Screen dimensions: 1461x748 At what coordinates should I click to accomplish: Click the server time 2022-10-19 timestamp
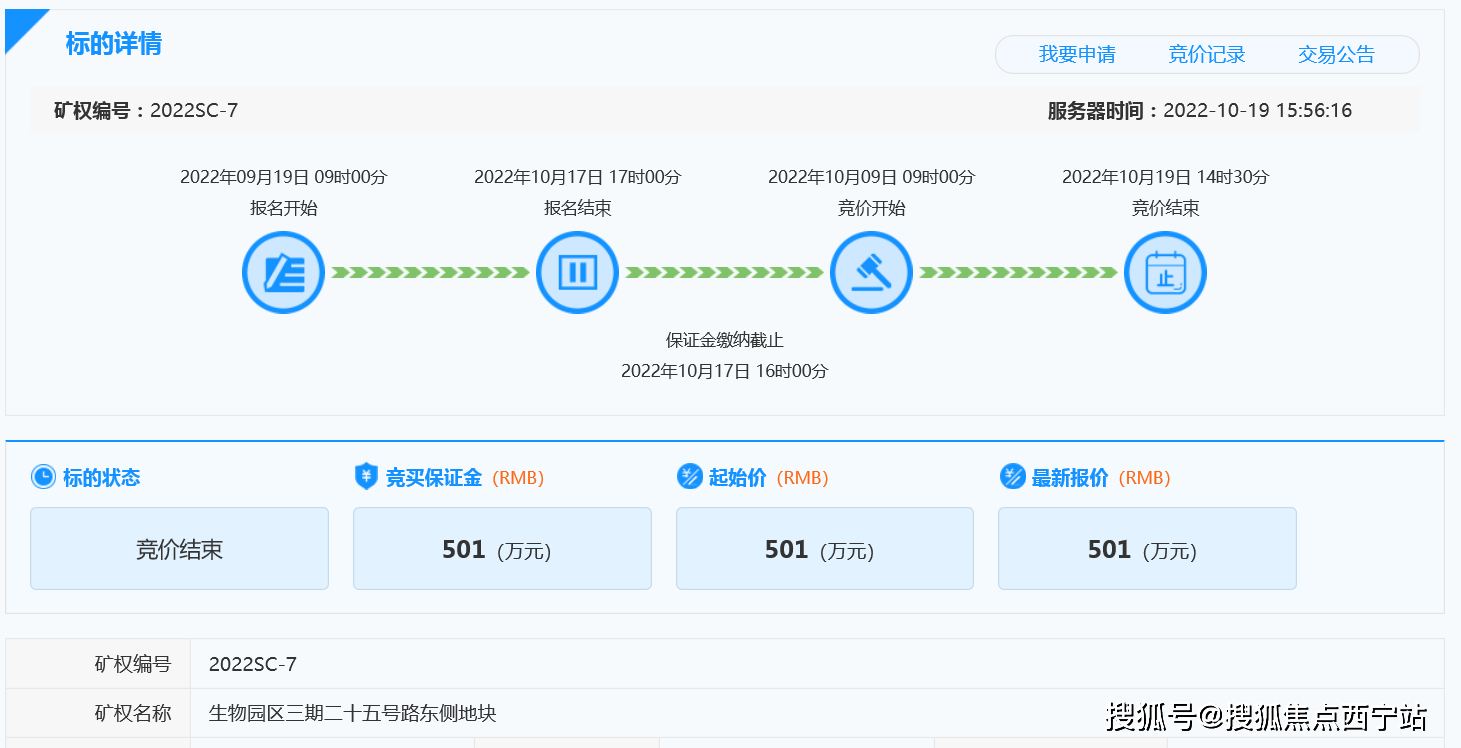[1258, 111]
